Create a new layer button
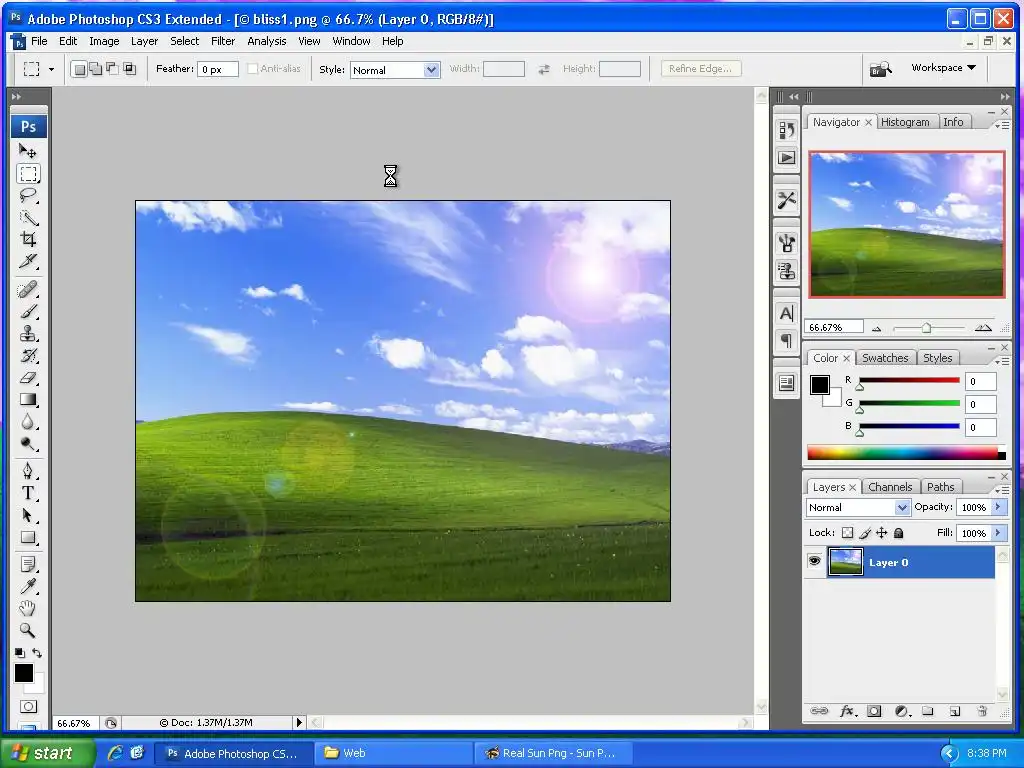The image size is (1024, 768). point(954,711)
